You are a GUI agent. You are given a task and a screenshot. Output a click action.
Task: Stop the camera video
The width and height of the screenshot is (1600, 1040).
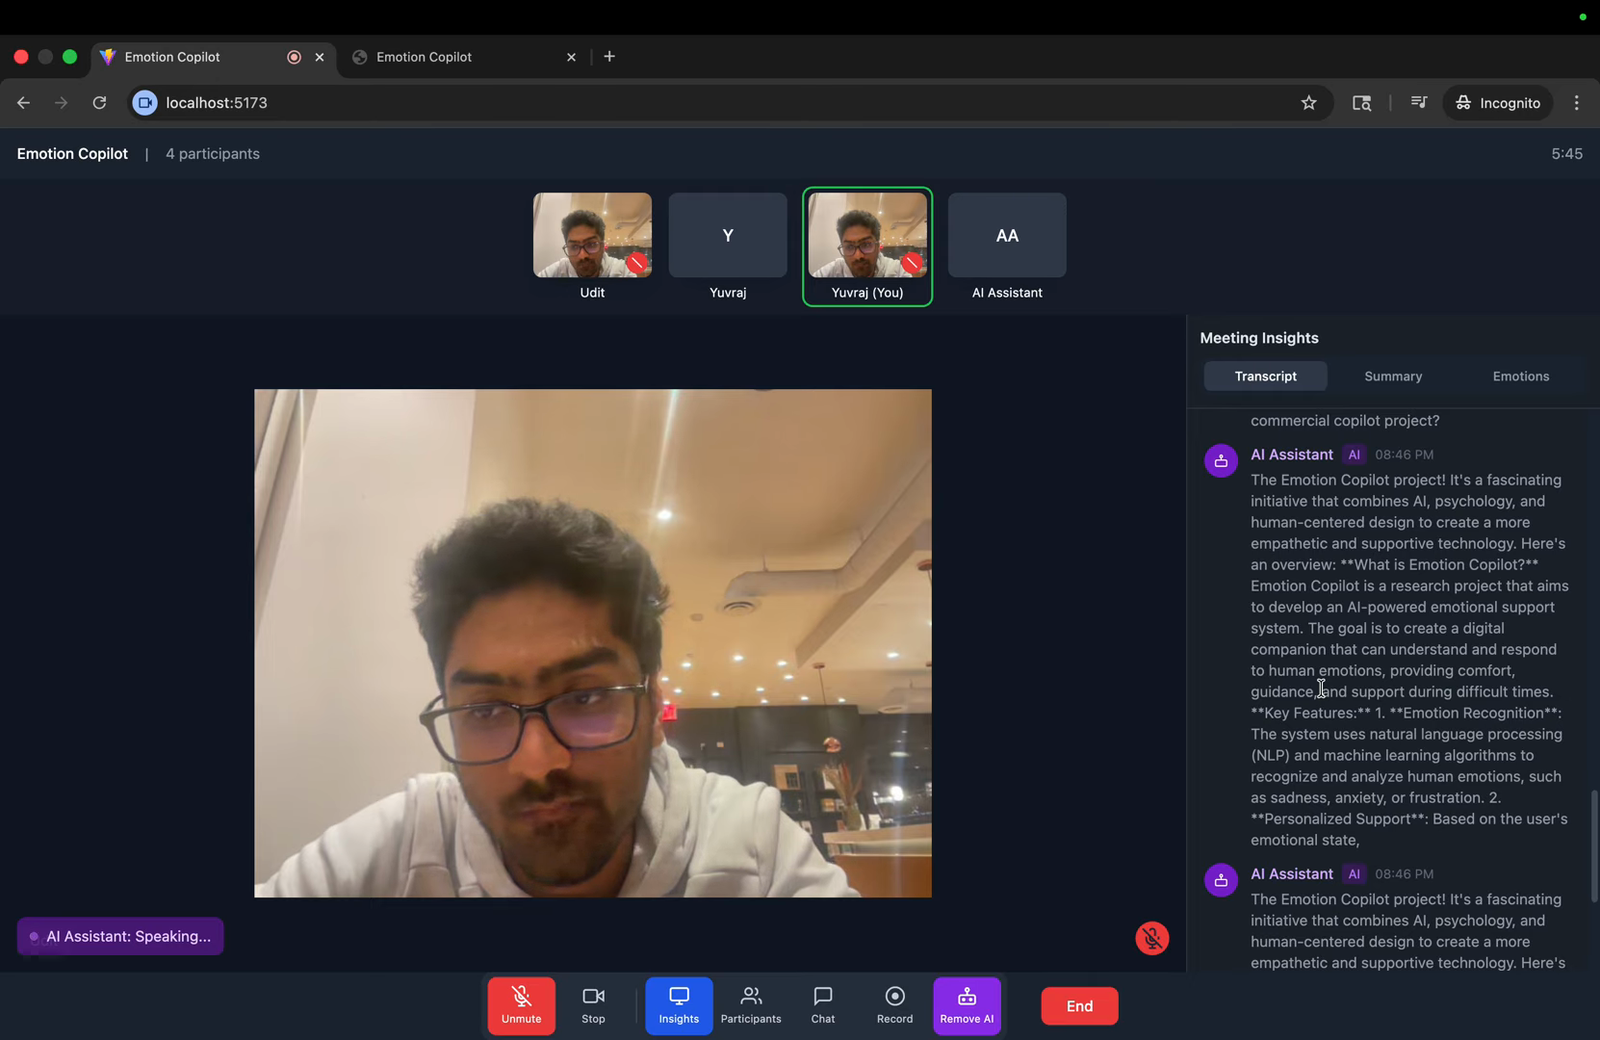coord(593,1005)
